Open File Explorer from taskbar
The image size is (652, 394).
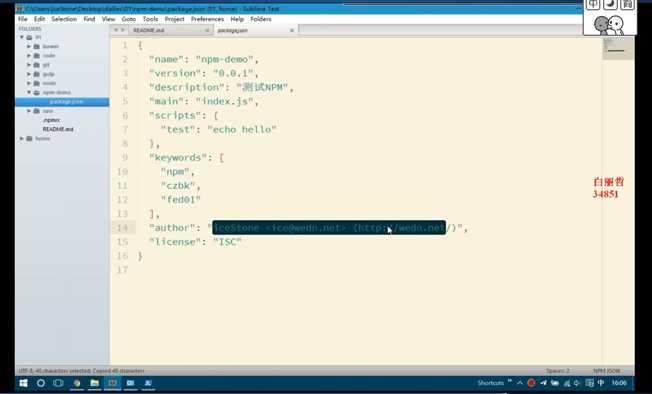[95, 383]
